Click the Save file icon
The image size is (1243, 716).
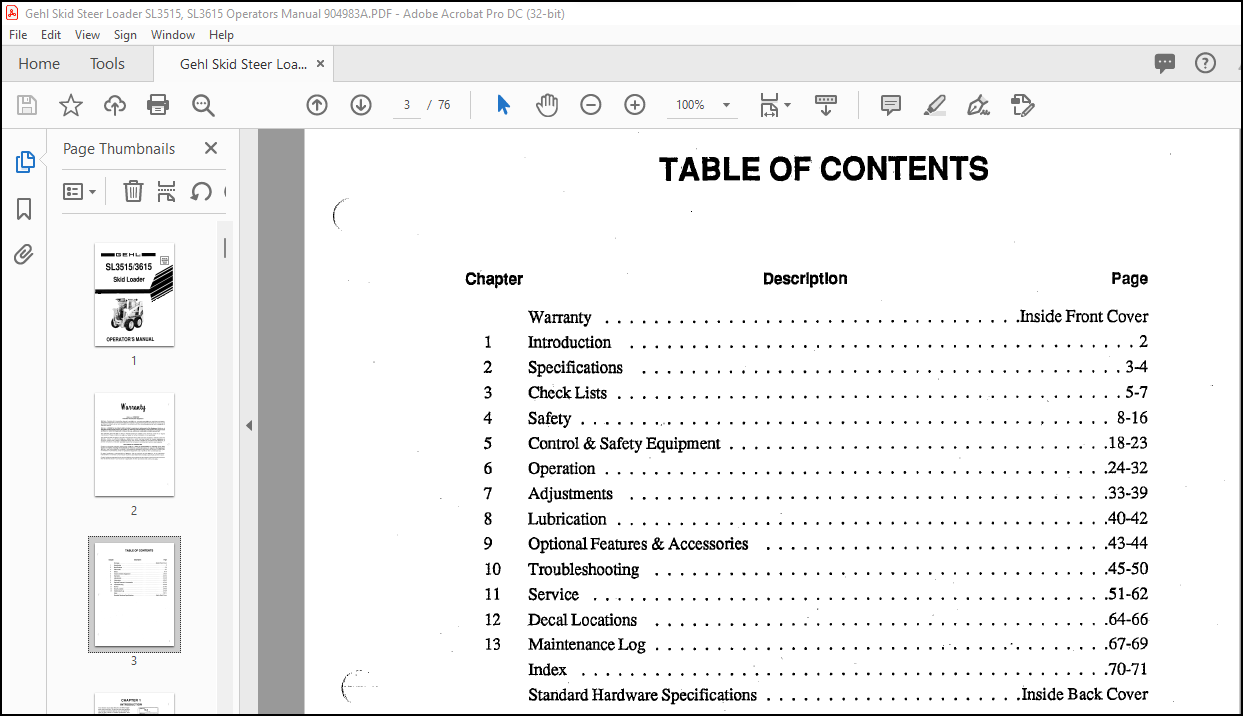point(27,105)
